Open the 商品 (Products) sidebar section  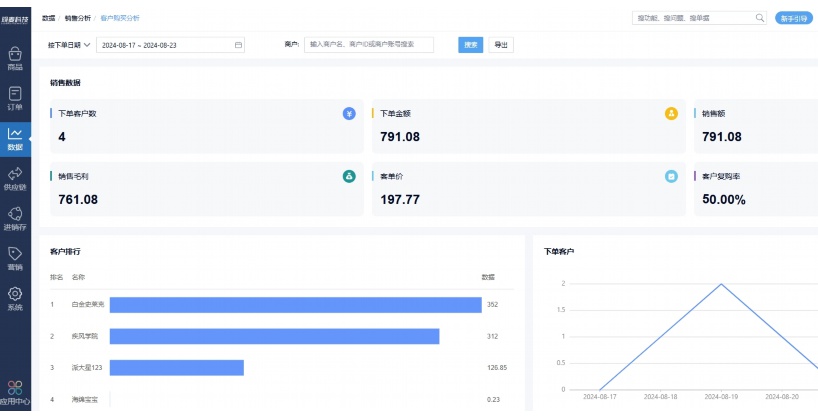[x=15, y=57]
